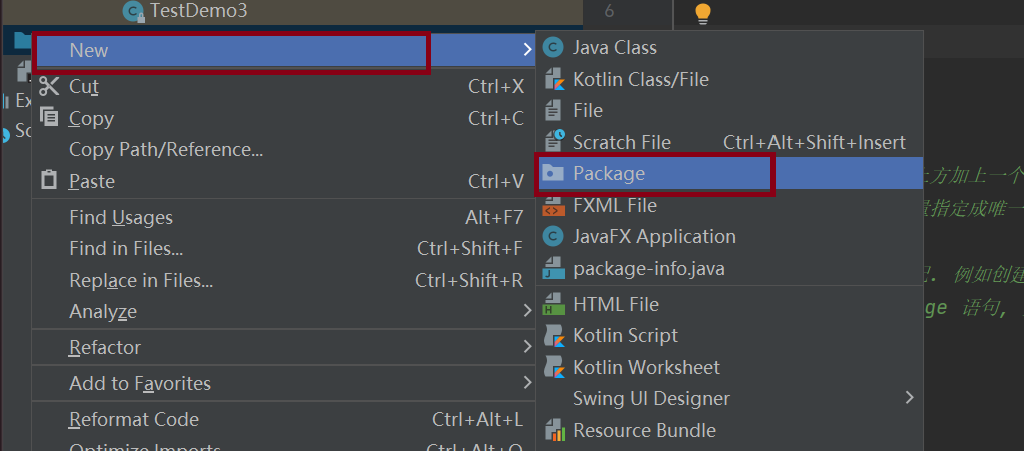This screenshot has width=1024, height=451.
Task: Select TestDemo3 class in project tree
Action: (x=199, y=10)
